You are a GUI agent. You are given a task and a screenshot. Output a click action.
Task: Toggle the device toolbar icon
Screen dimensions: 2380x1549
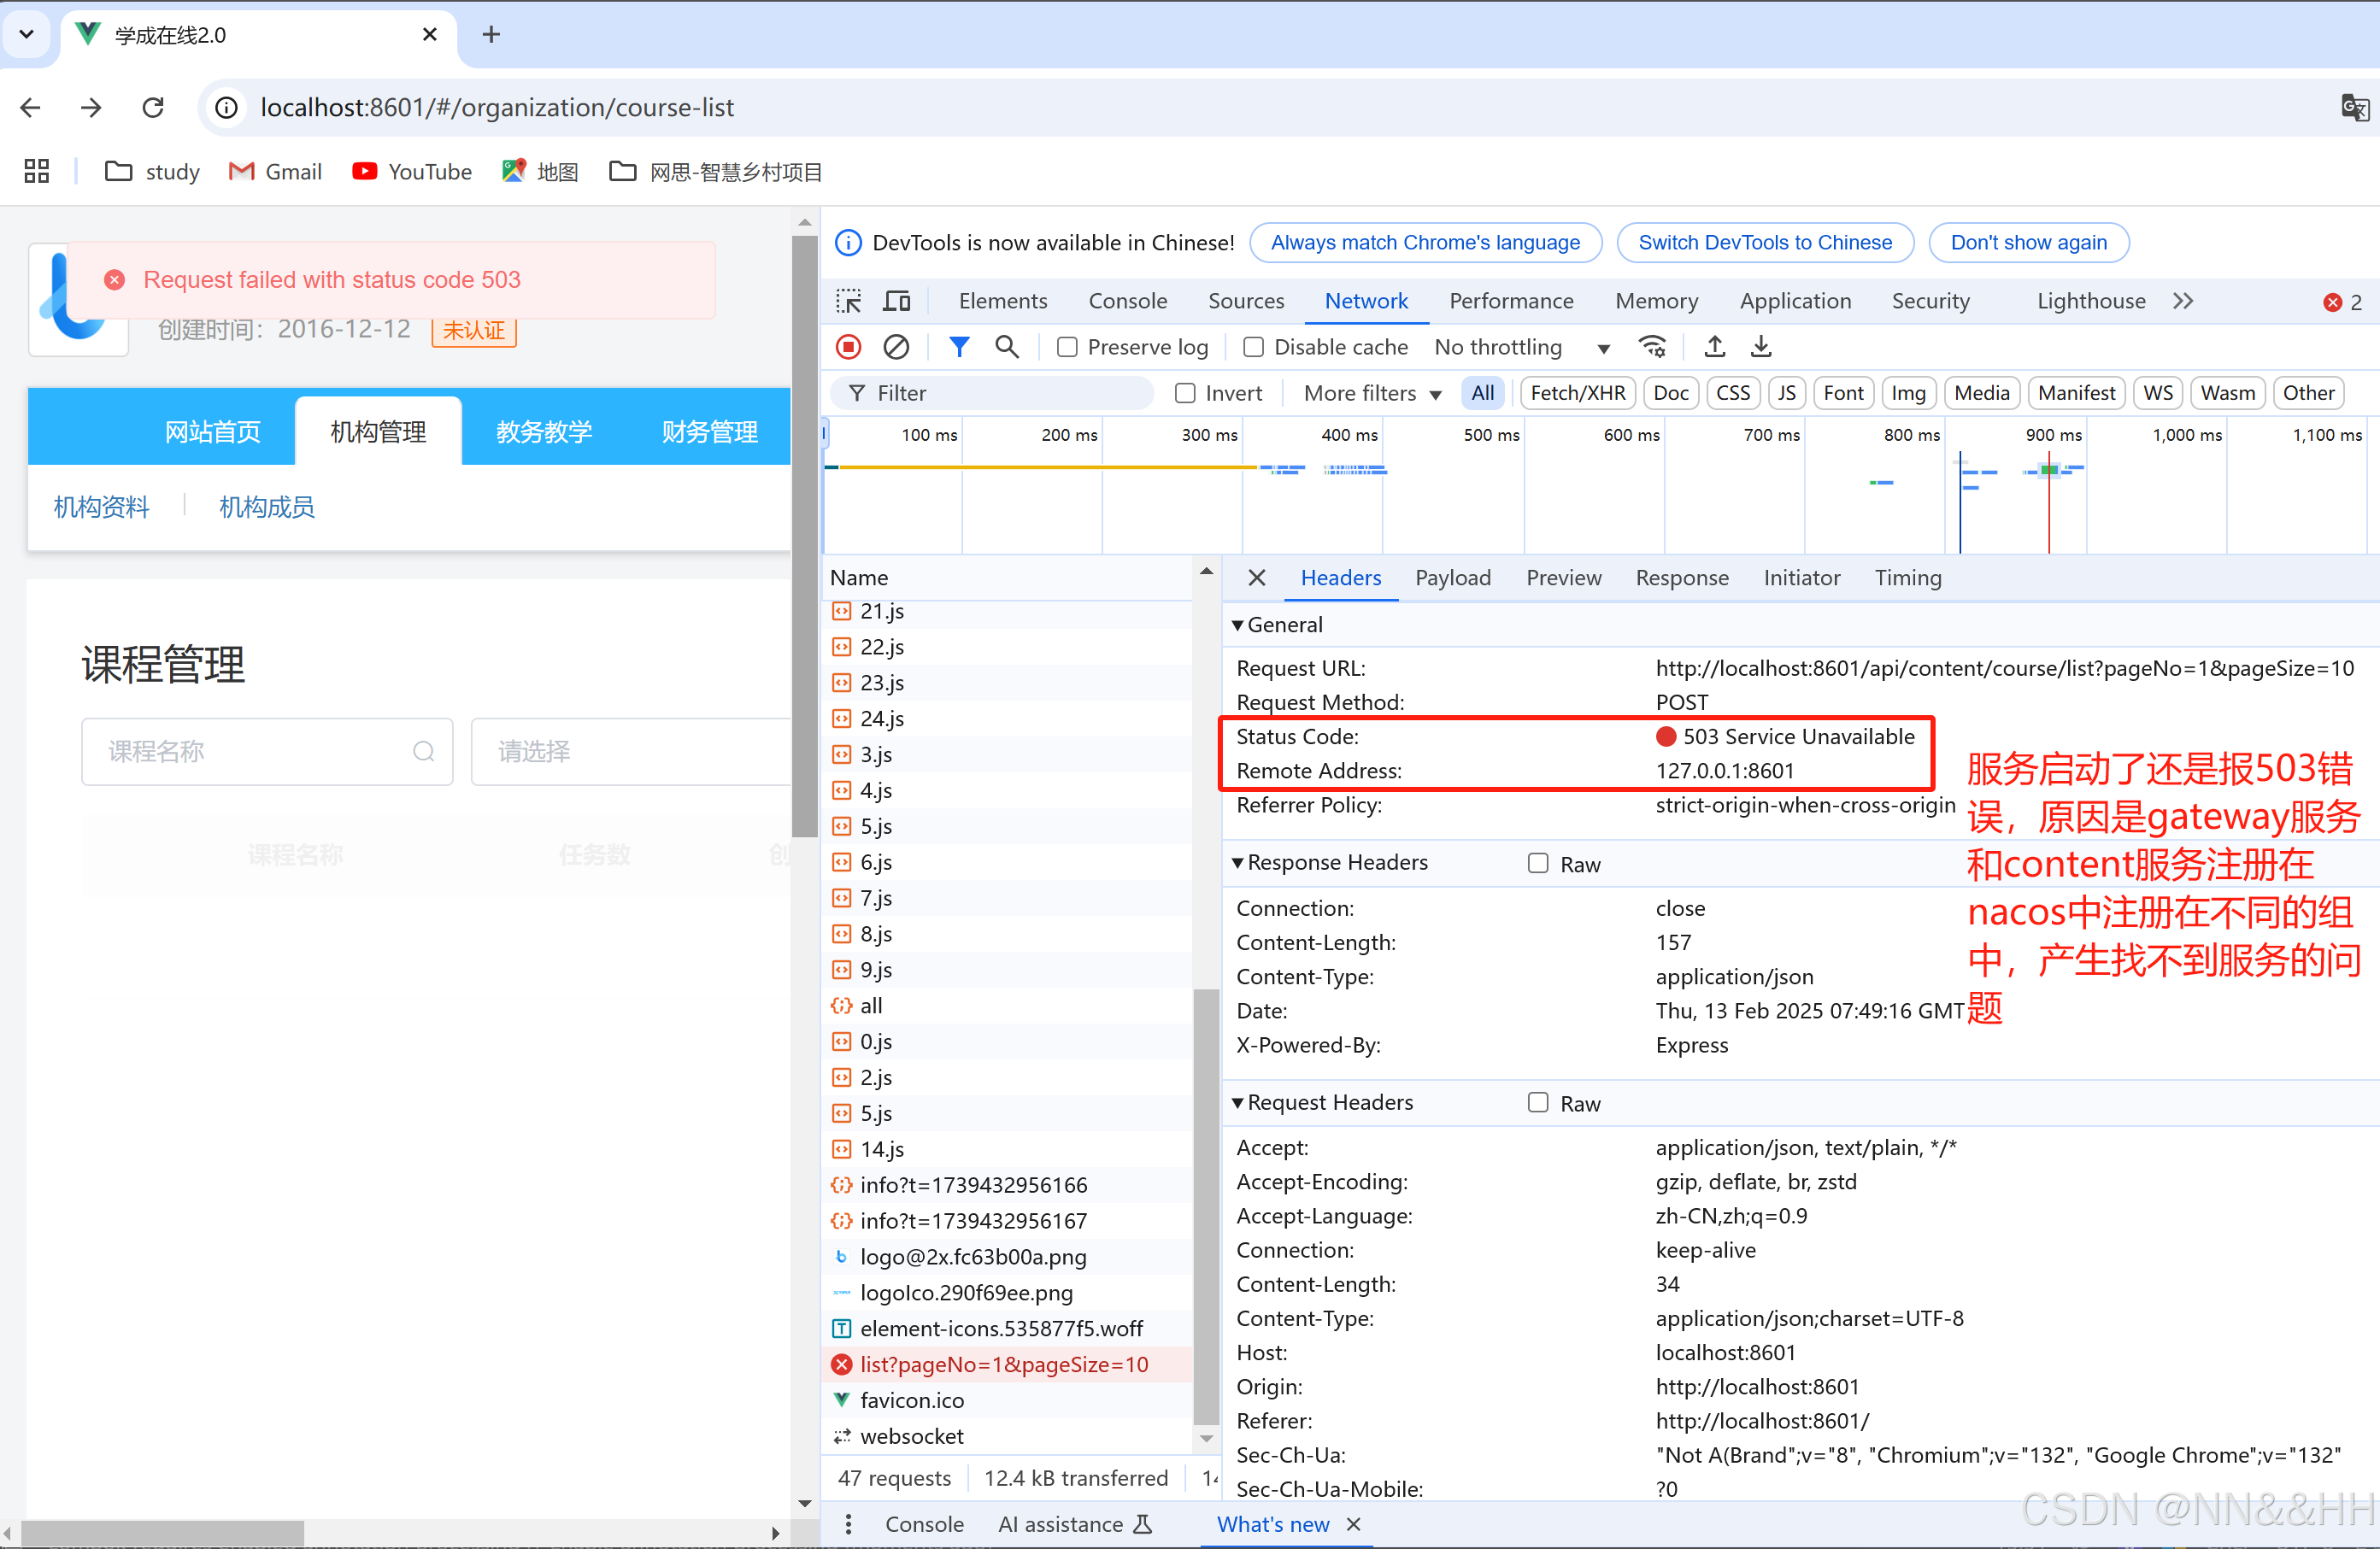point(897,301)
